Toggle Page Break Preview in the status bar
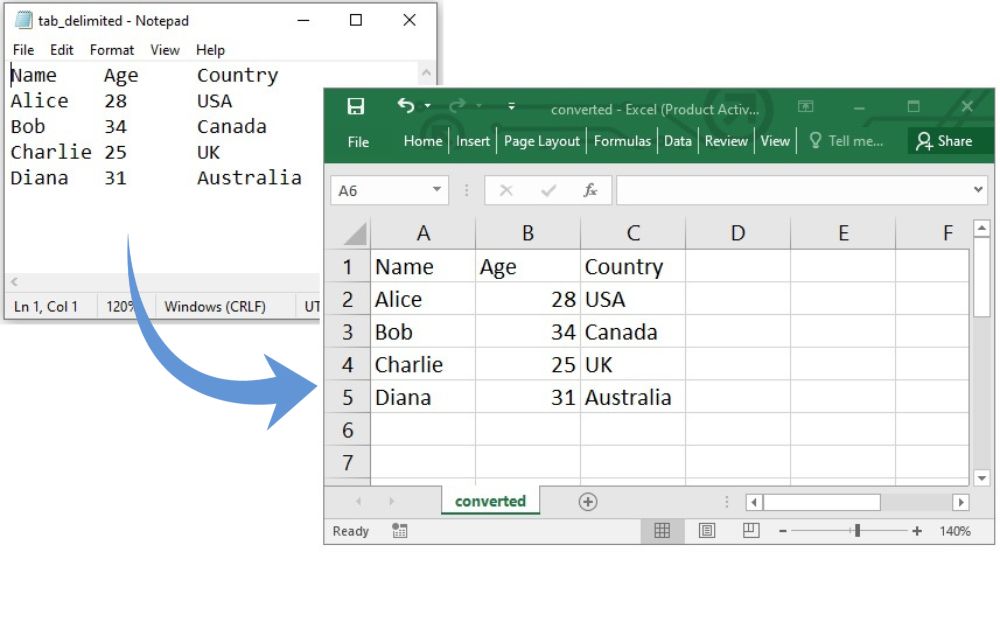1000x628 pixels. [750, 531]
